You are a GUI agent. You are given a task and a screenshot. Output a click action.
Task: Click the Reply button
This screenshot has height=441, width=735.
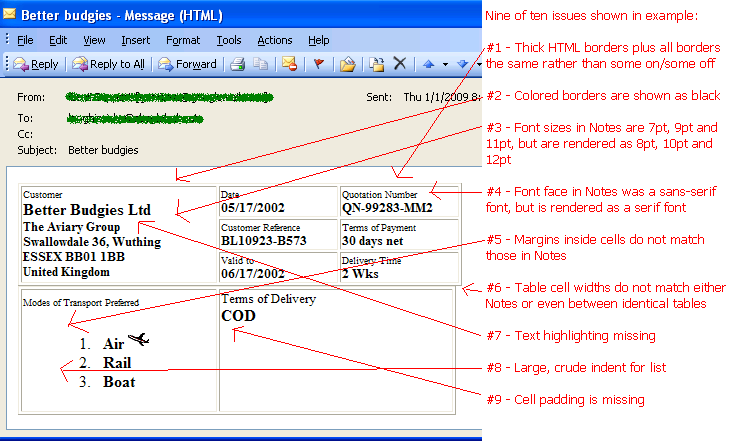point(35,64)
